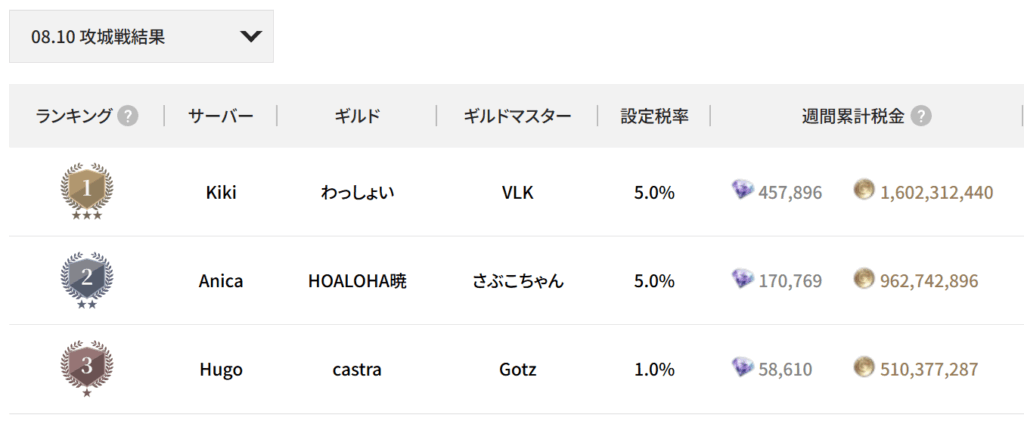Click the diamond icon next to 58,610
1024x427 pixels.
[x=743, y=368]
